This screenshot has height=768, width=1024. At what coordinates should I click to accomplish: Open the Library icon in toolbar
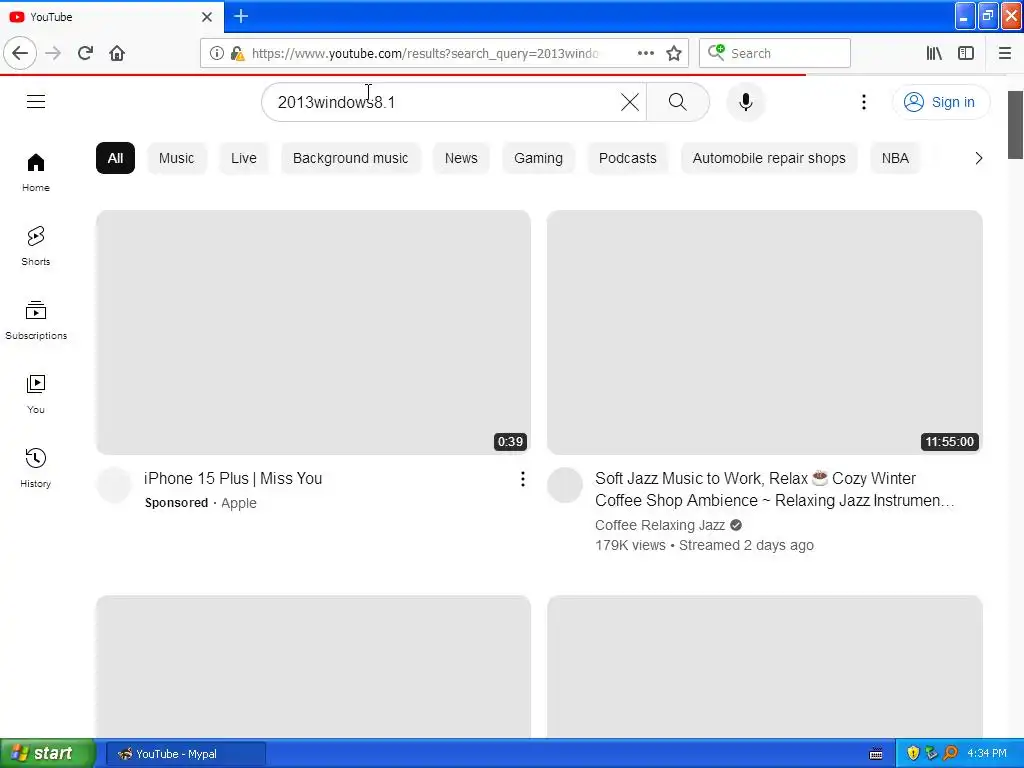tap(934, 53)
